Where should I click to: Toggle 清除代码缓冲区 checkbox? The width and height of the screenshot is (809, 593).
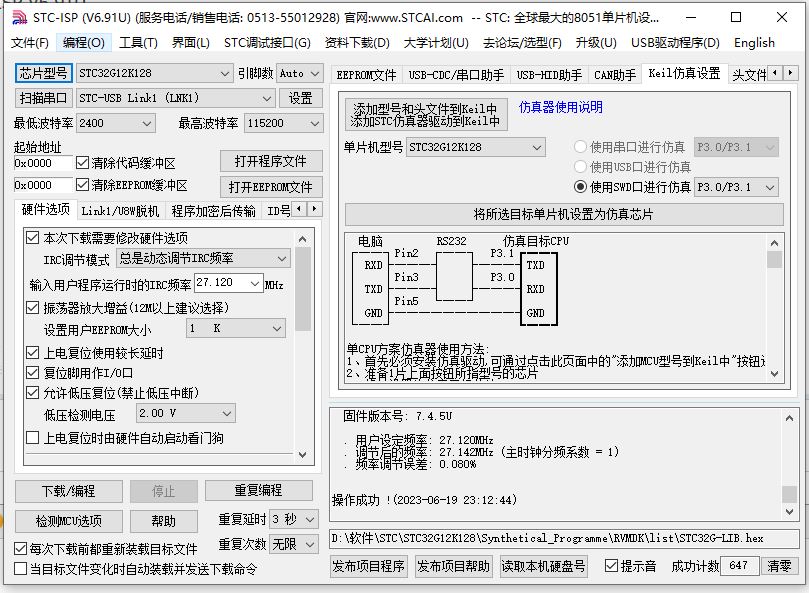[82, 163]
